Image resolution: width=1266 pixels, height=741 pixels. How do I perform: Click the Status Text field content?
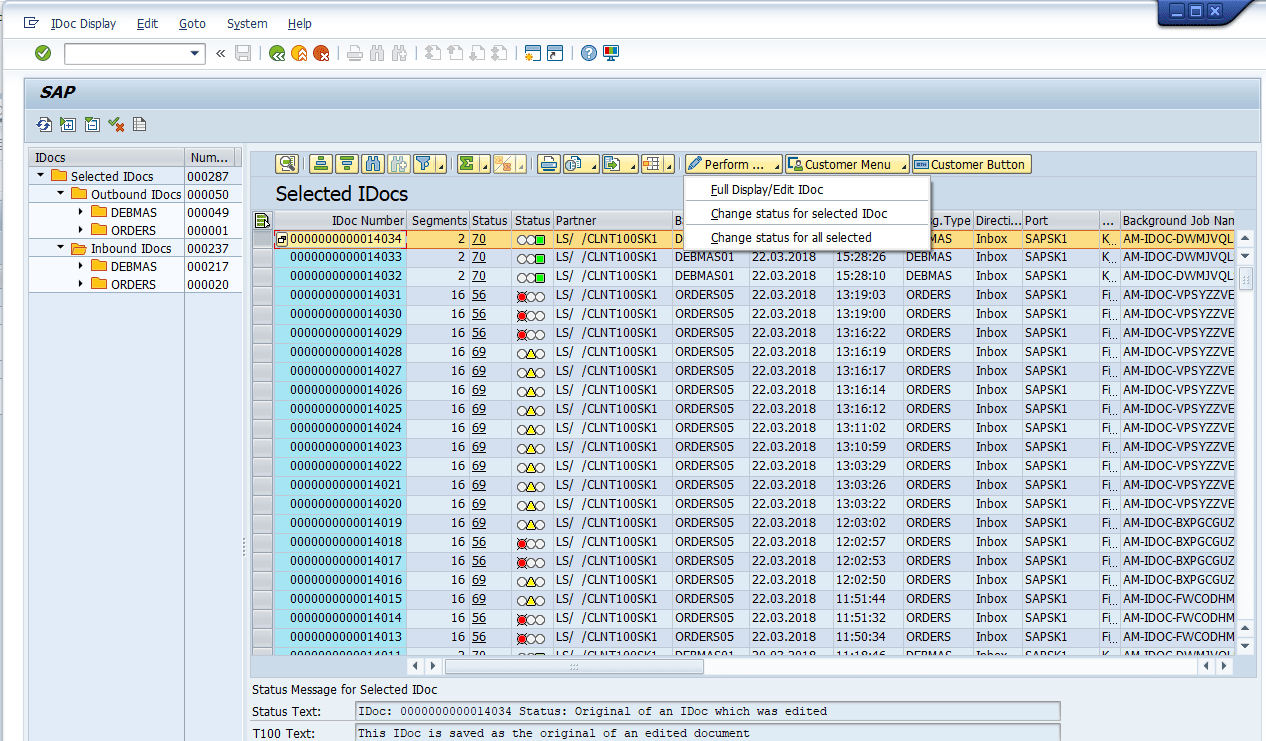[x=707, y=711]
